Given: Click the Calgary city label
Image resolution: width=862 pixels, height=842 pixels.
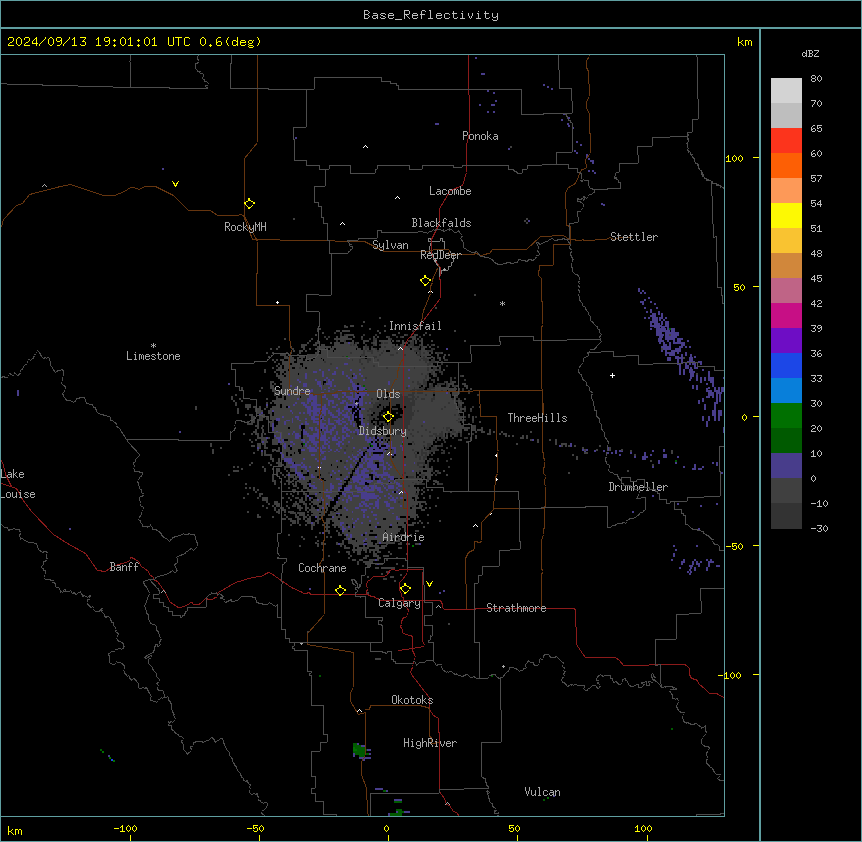Looking at the screenshot, I should coord(399,603).
